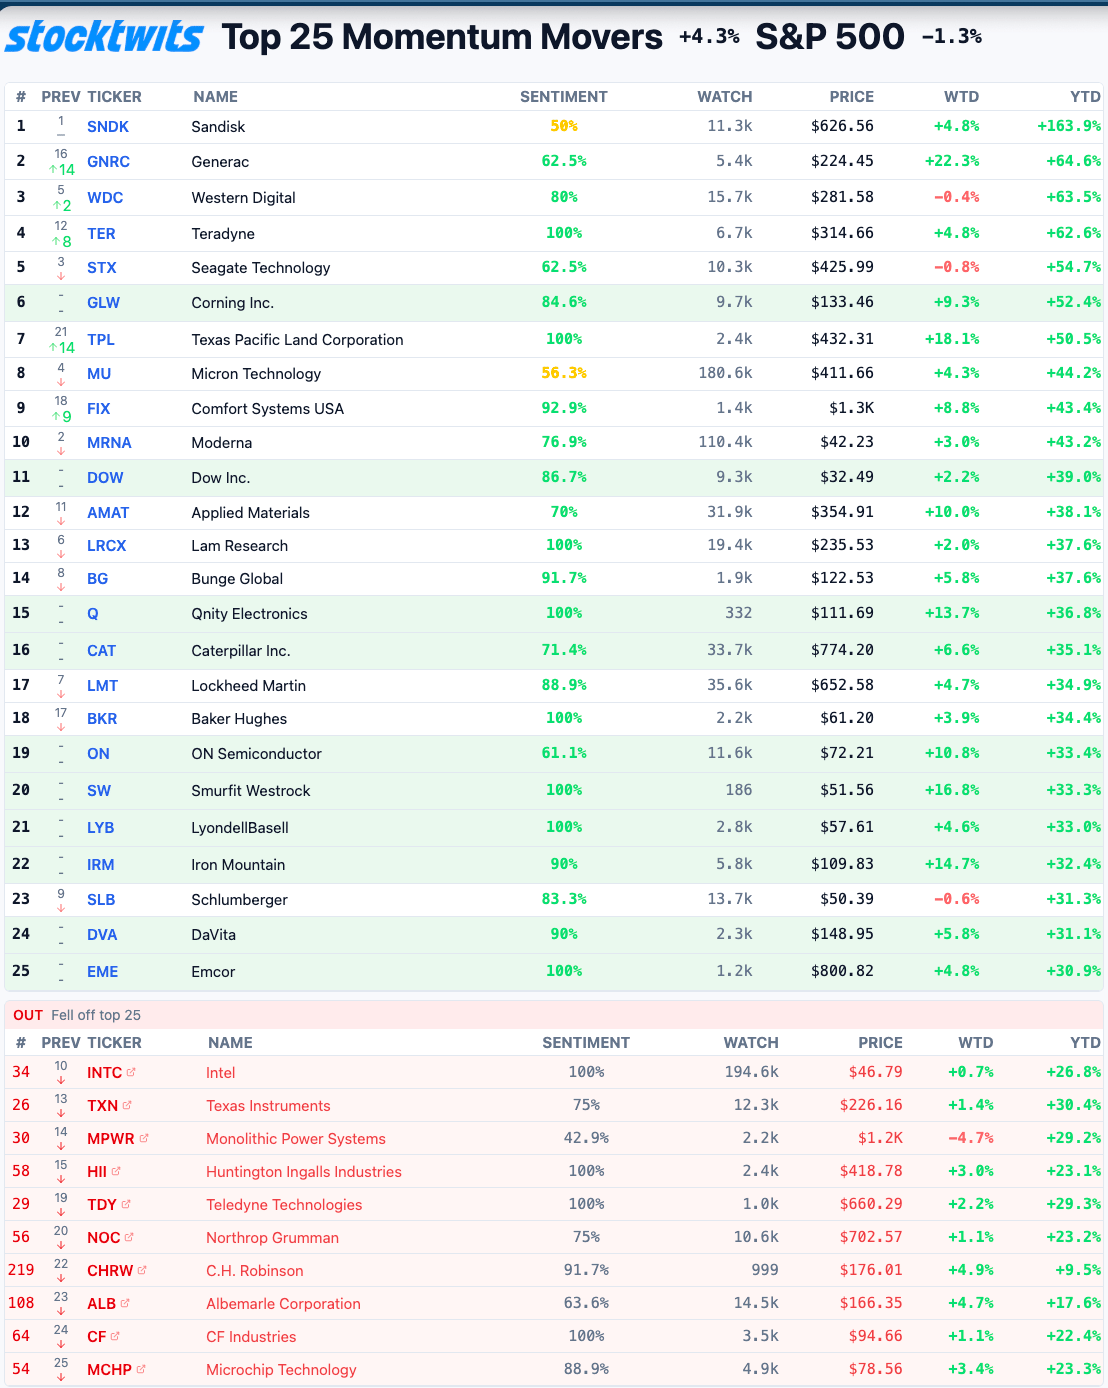1108x1388 pixels.
Task: Open external link icon beside INTC
Action: pos(132,1073)
